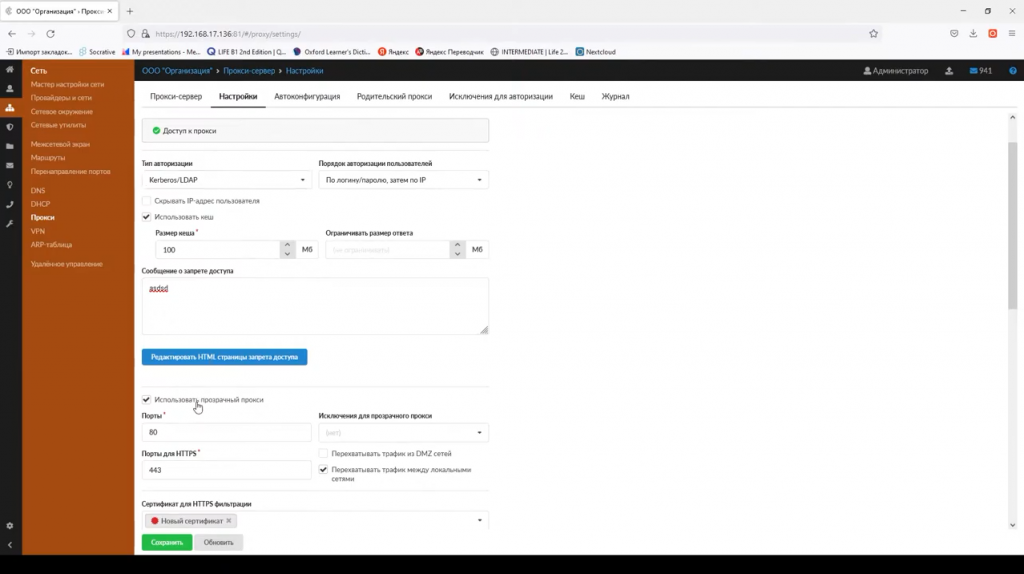Open the phone icon in left rail
Screen dimensions: 1024x574
[x=10, y=204]
